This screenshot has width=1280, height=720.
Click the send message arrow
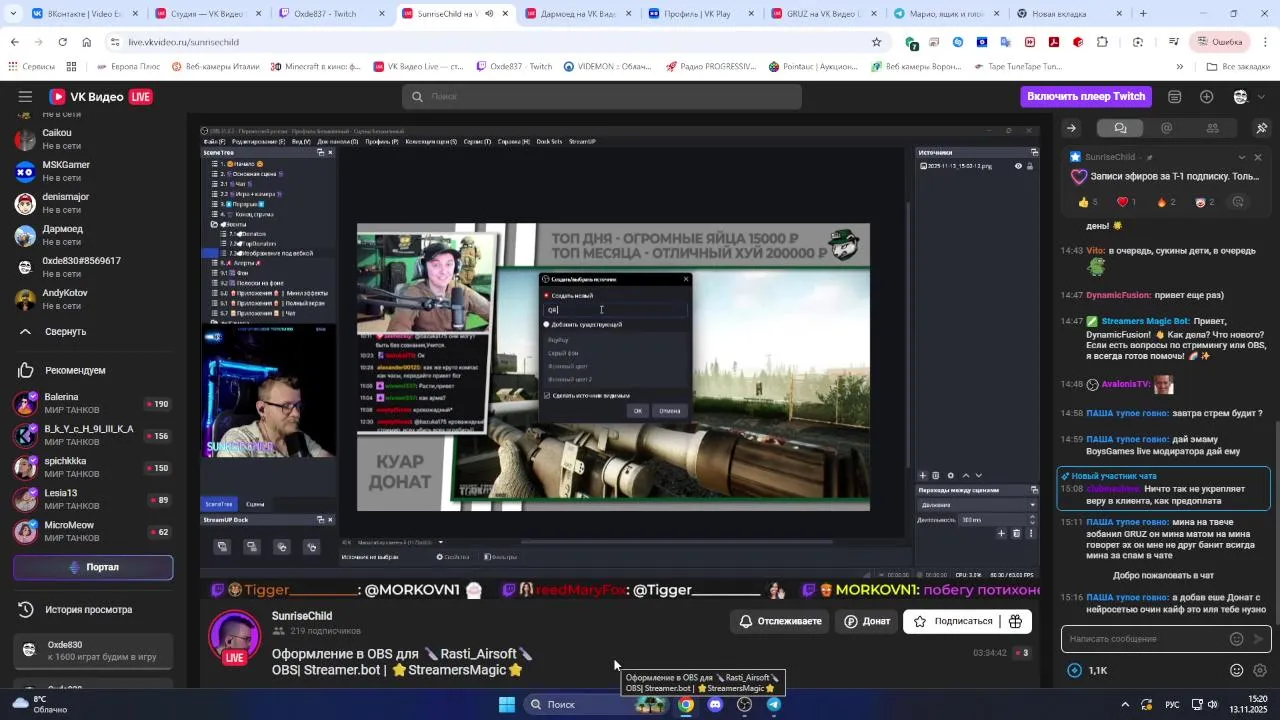[1259, 639]
